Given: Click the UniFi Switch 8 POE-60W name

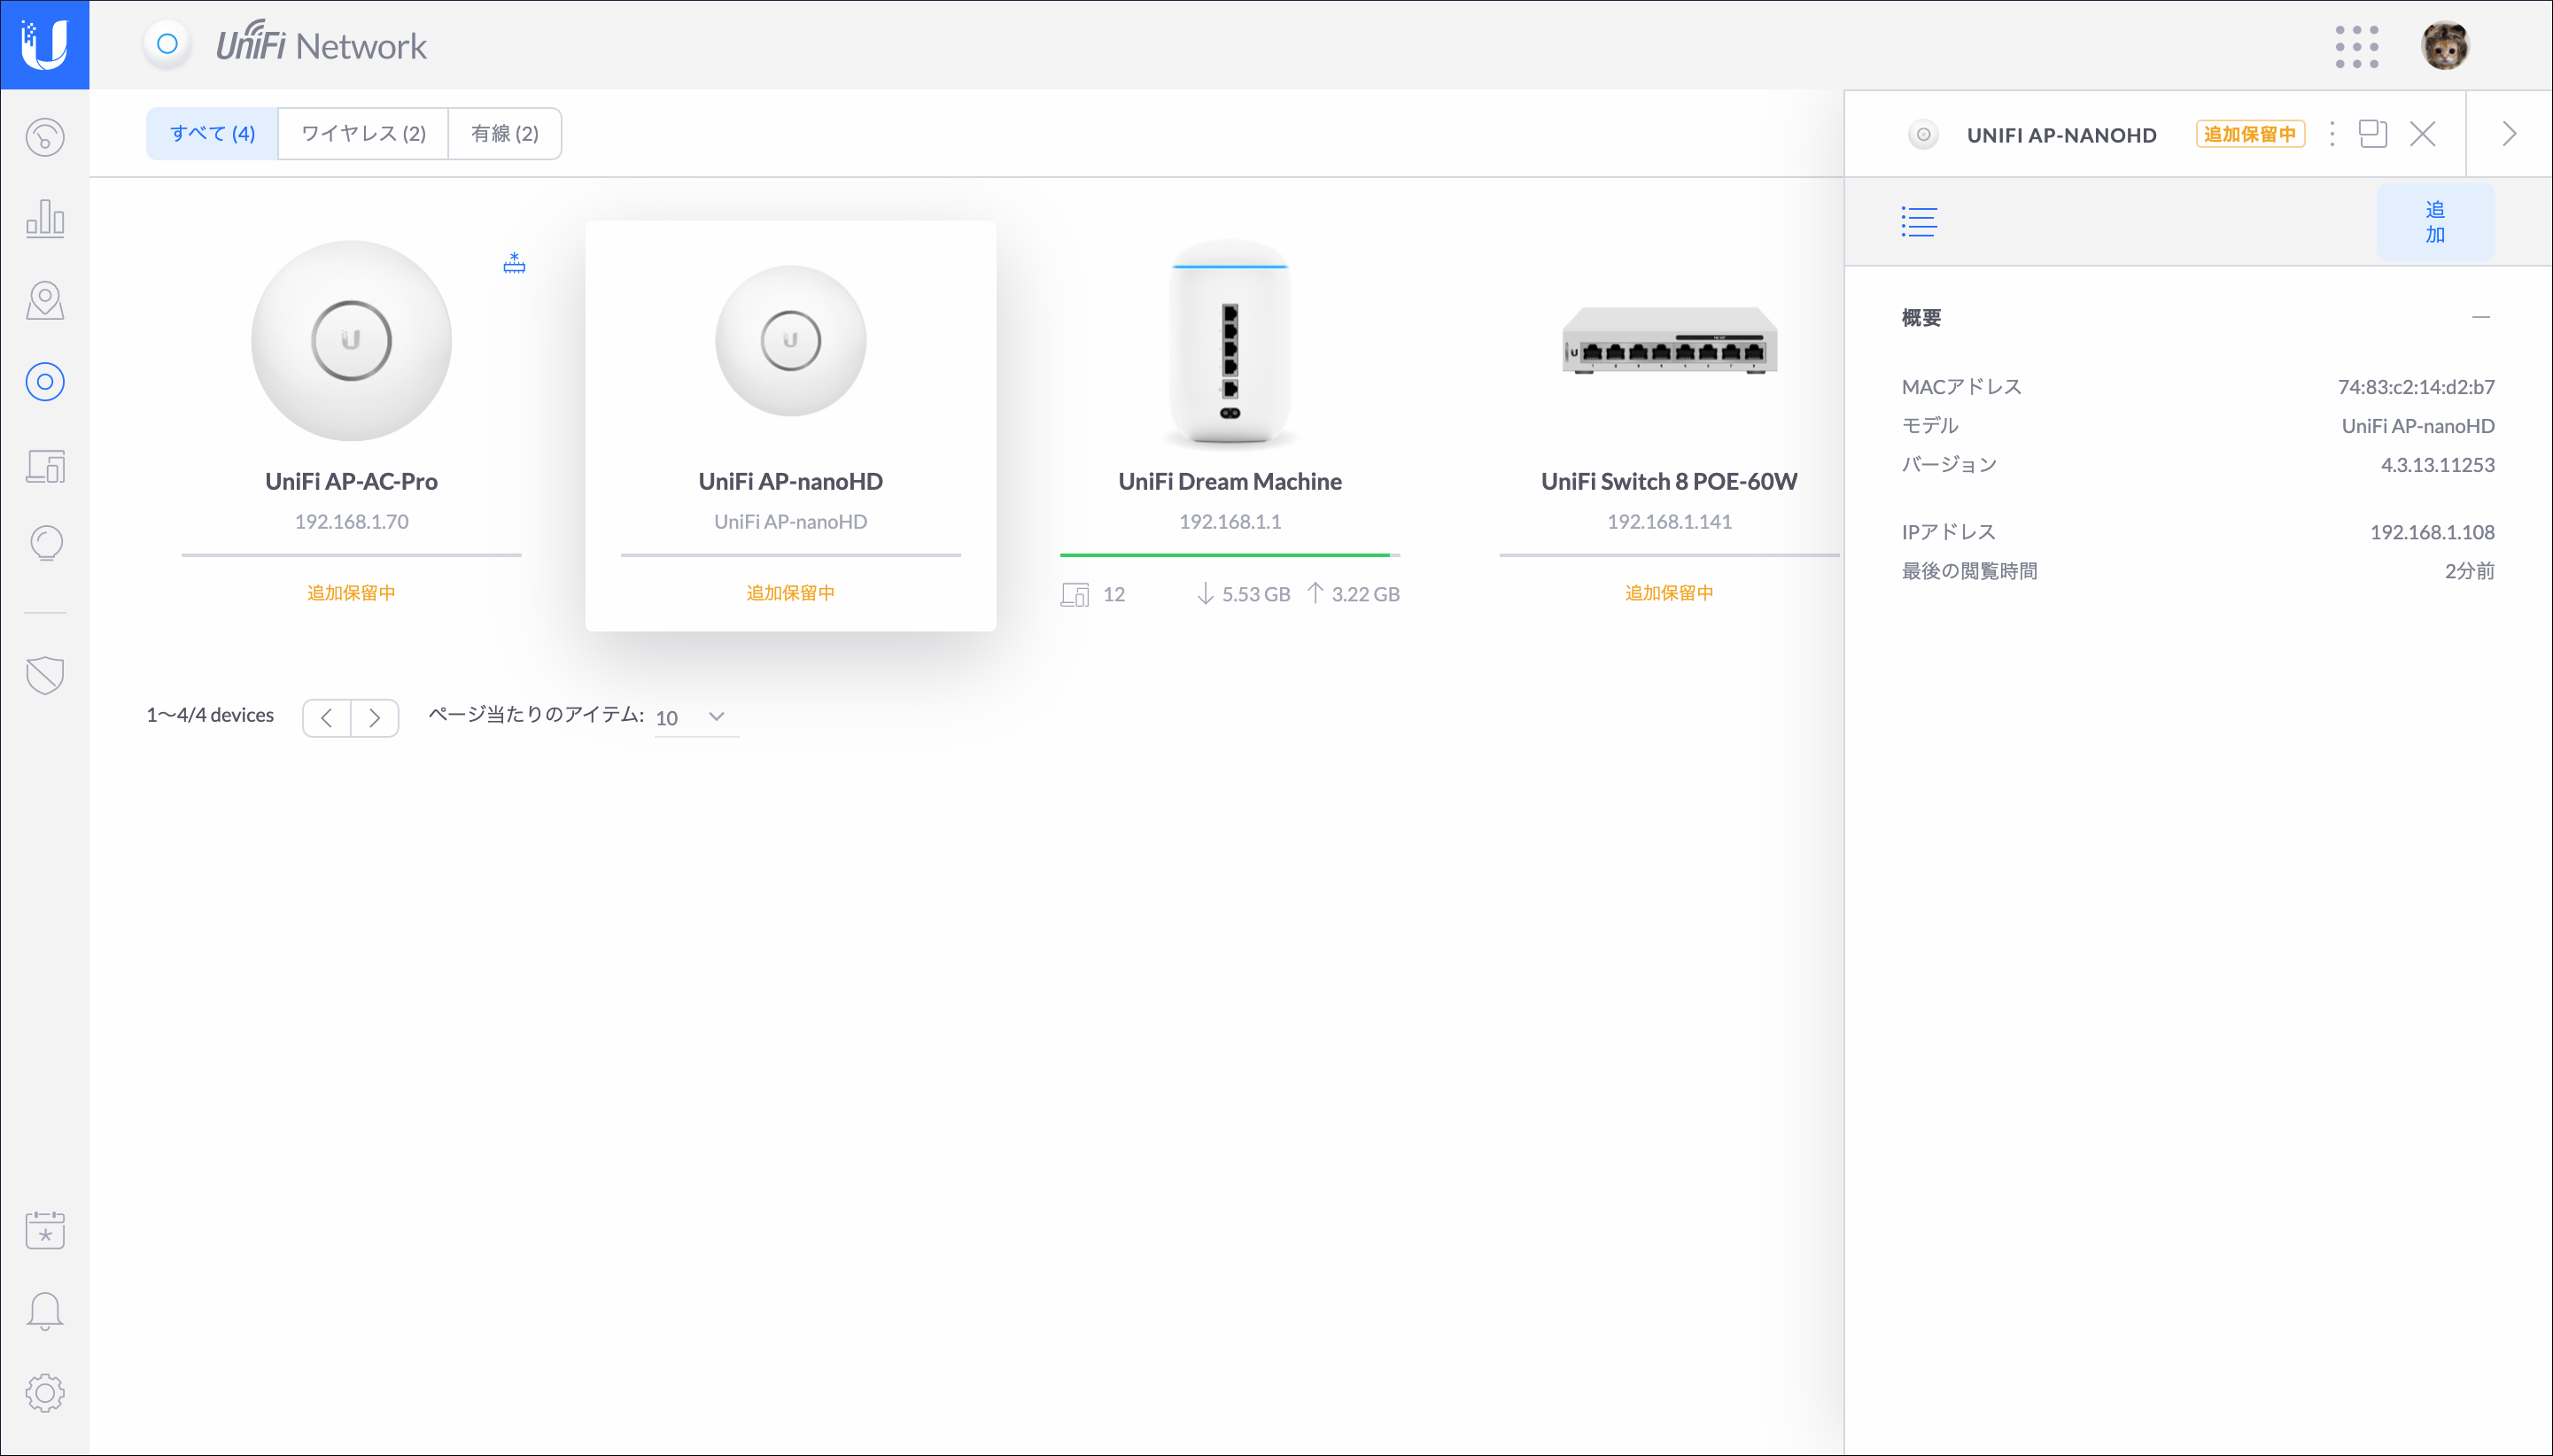Looking at the screenshot, I should (x=1669, y=481).
